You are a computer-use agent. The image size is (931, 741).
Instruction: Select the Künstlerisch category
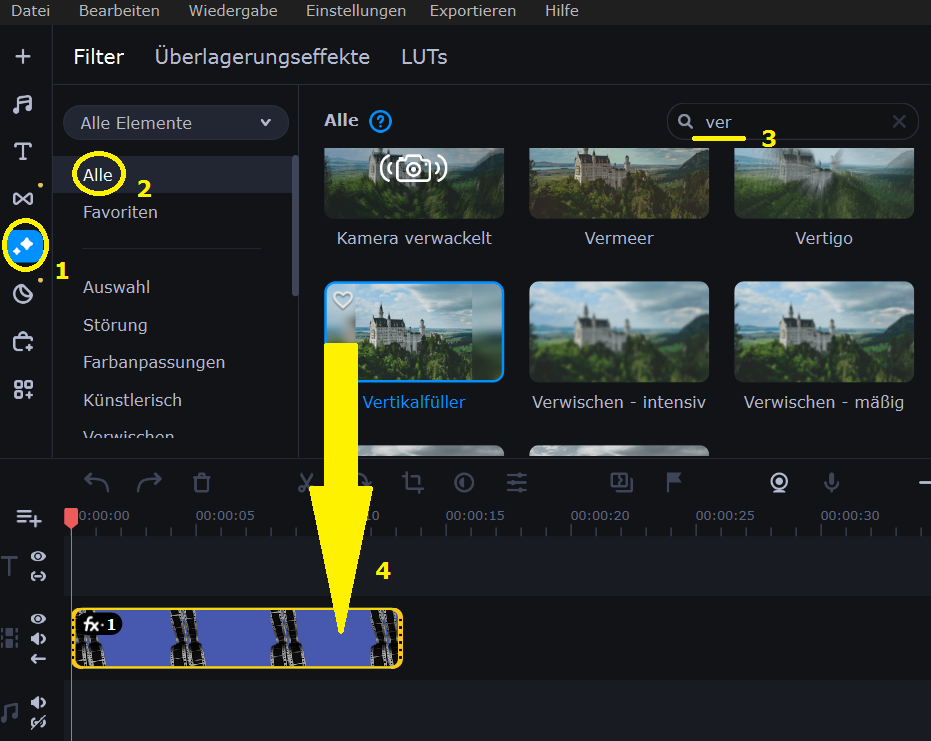pos(132,400)
